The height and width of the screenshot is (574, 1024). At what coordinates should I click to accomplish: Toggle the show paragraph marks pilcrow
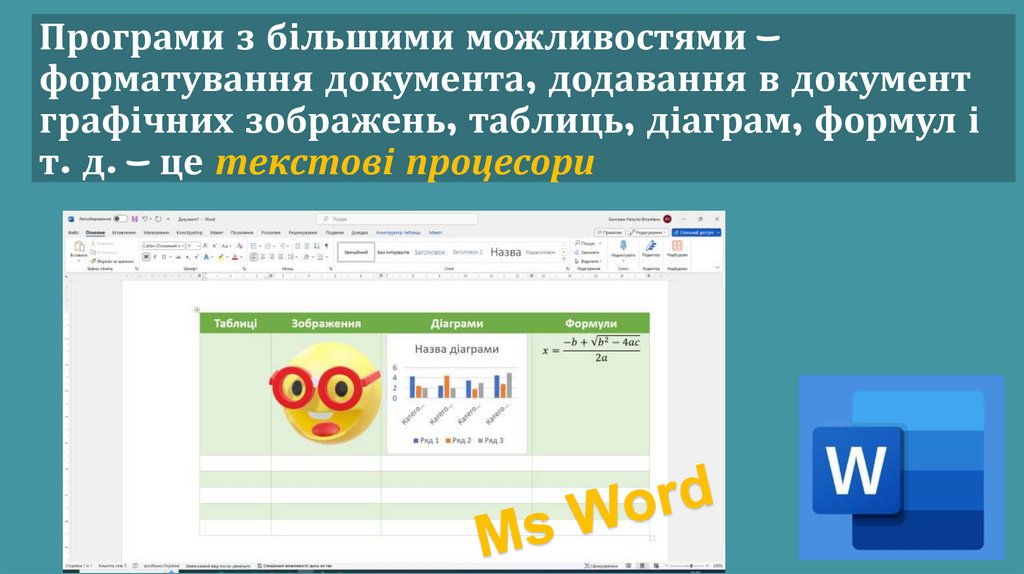point(327,246)
